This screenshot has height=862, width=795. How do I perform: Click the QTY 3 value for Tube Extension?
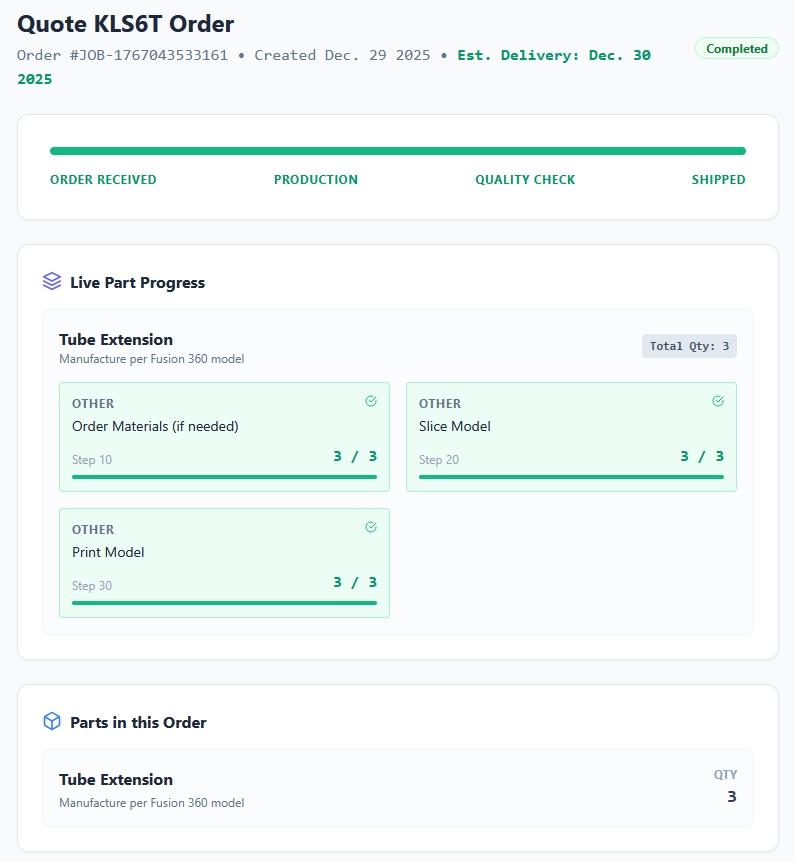coord(731,796)
